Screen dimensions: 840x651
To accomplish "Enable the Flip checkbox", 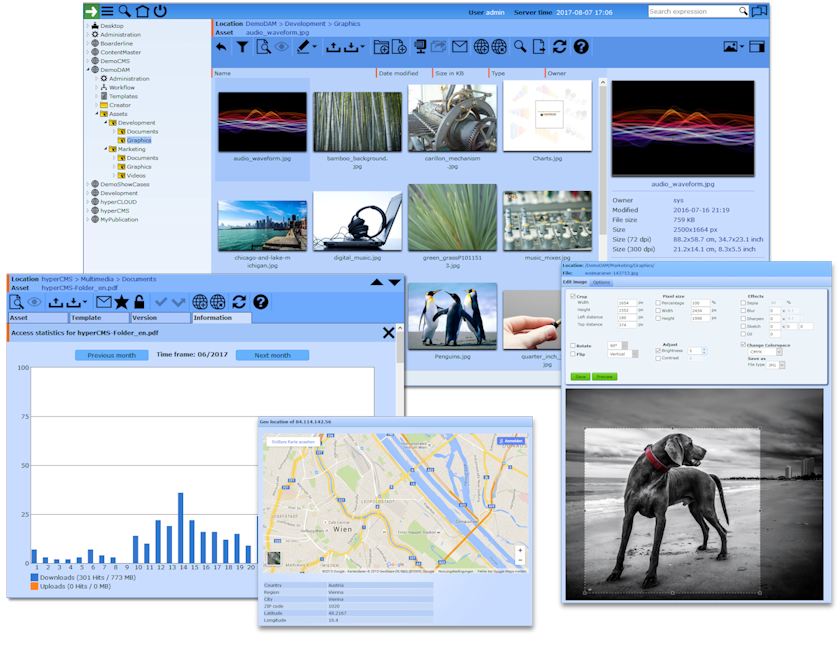I will click(x=573, y=354).
